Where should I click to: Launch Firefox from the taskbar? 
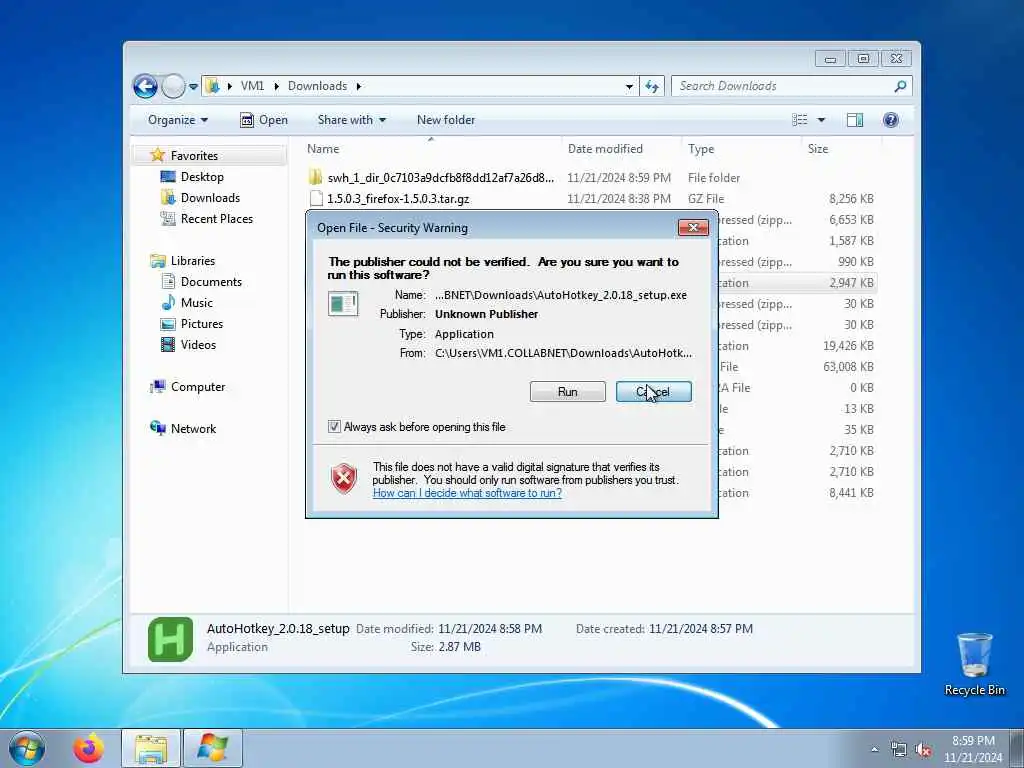(x=88, y=748)
